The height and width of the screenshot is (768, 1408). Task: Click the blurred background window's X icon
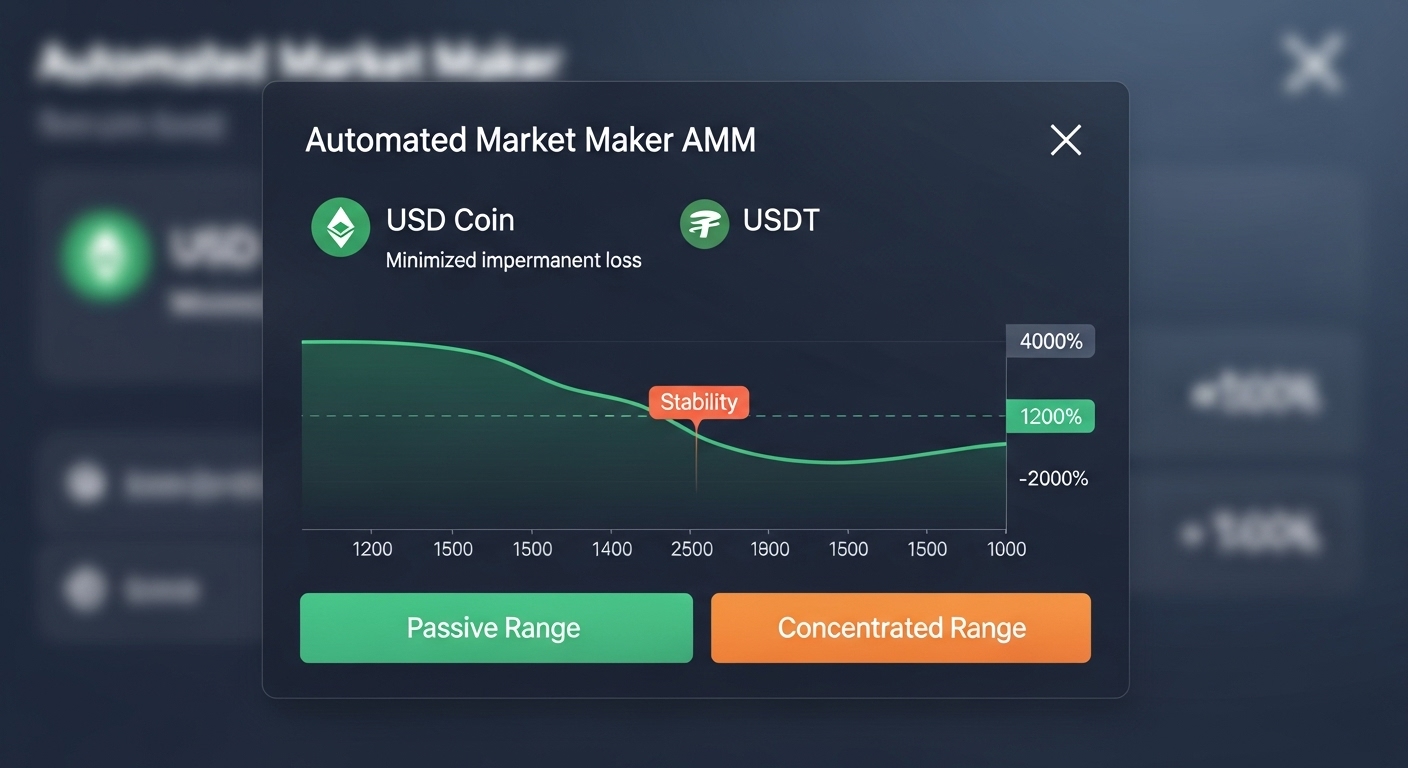[x=1312, y=63]
